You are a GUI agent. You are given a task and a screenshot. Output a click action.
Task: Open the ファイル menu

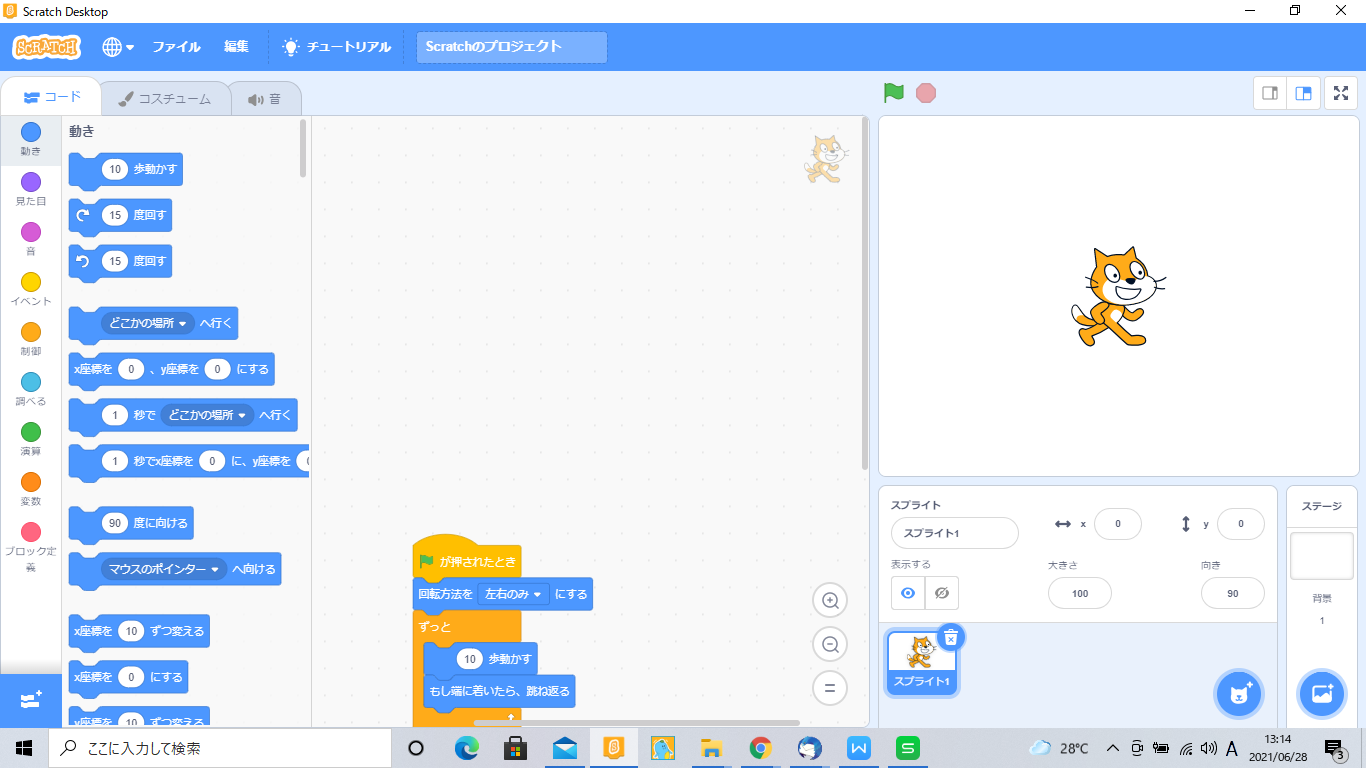[176, 47]
